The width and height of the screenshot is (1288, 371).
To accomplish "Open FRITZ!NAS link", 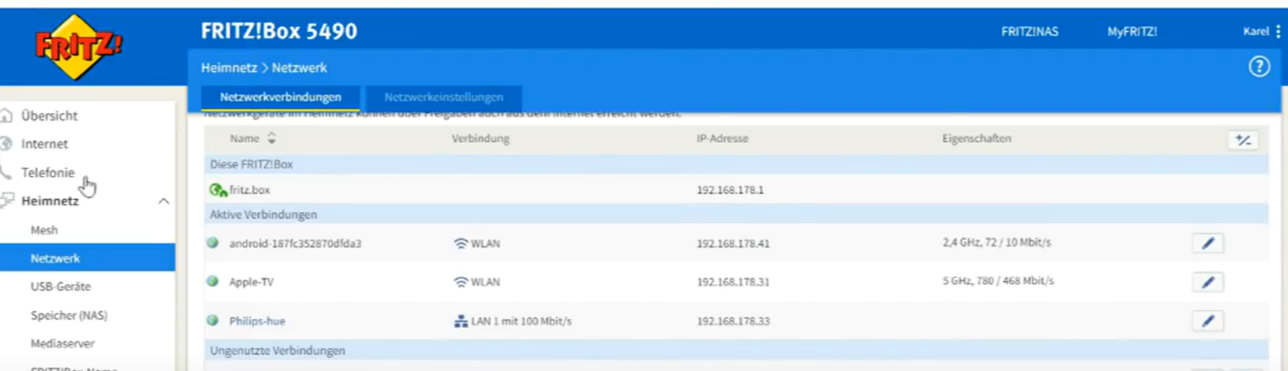I will coord(1029,32).
